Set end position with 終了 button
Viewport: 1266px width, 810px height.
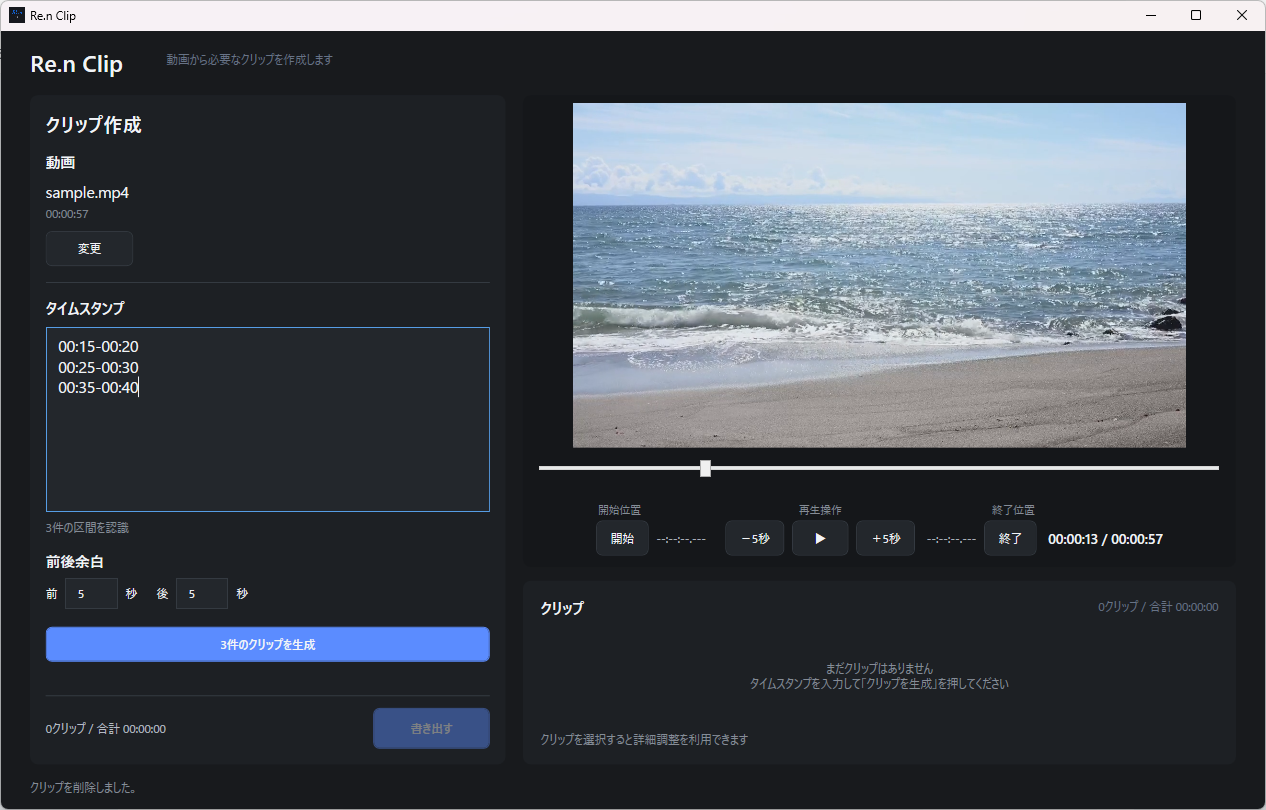1010,538
